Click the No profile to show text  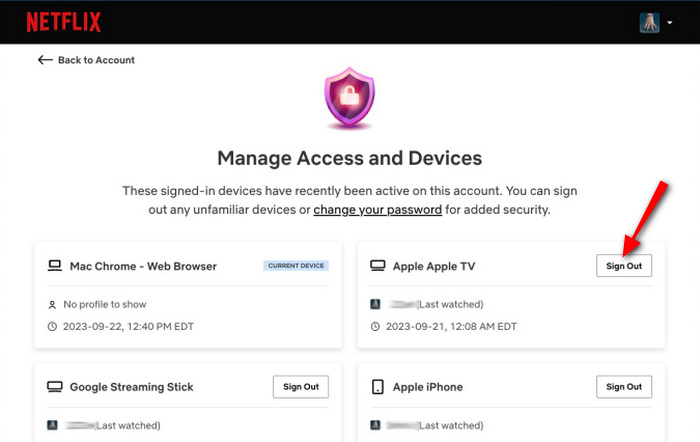click(x=105, y=304)
